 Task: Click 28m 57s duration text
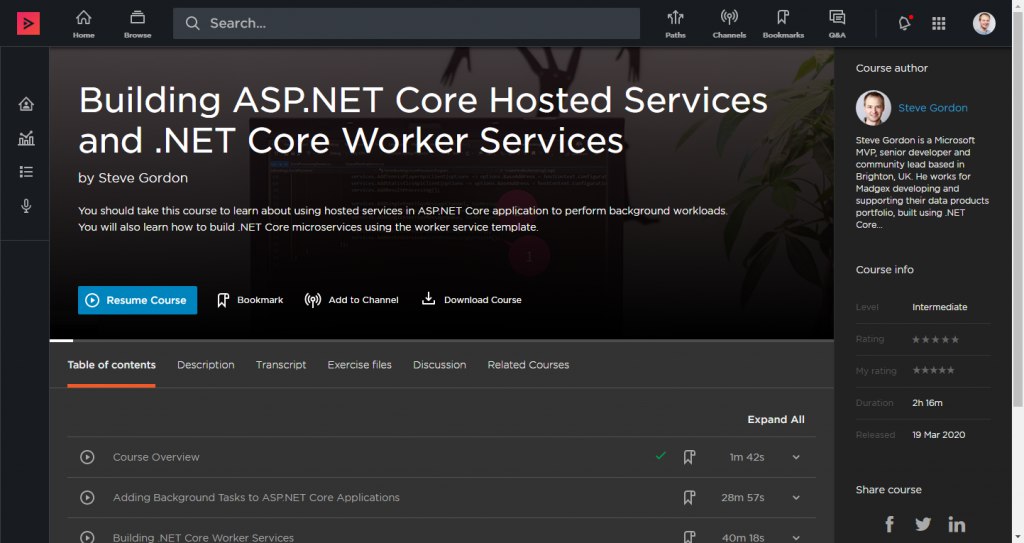[743, 498]
